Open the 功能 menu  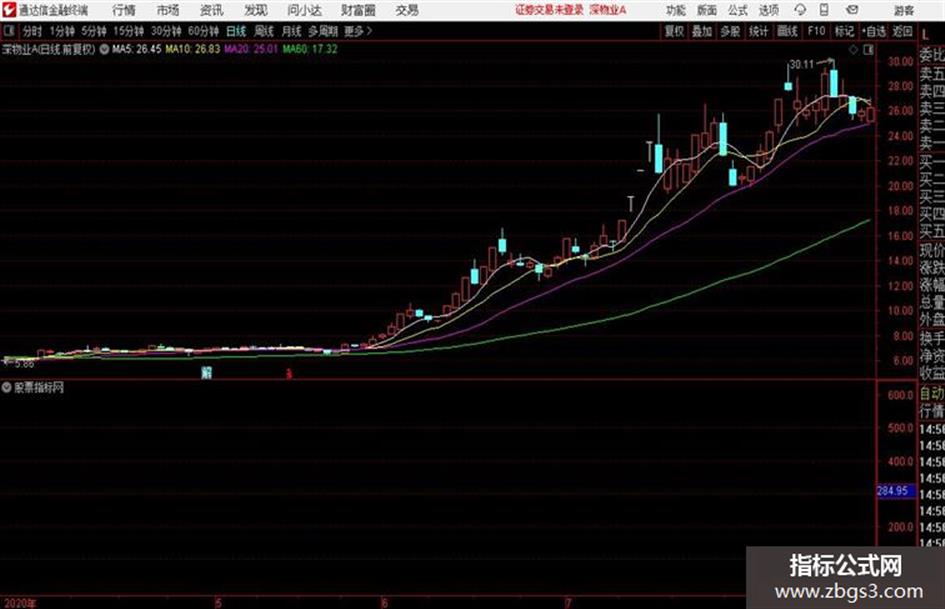click(676, 10)
